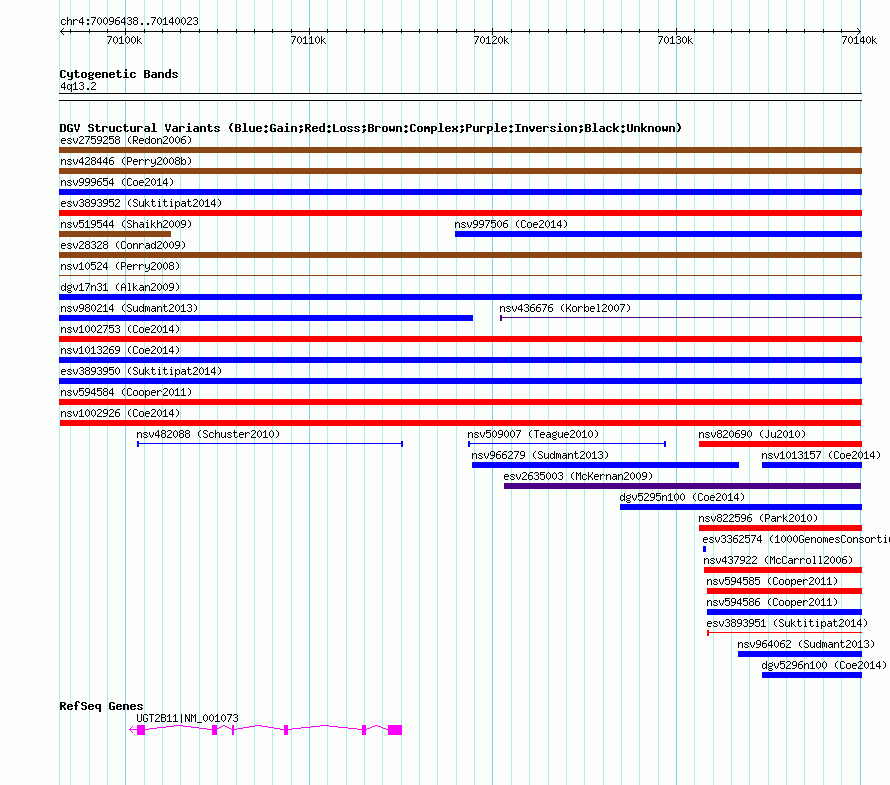This screenshot has height=785, width=890.
Task: Select the thin nsv509007 span line
Action: pyautogui.click(x=567, y=444)
